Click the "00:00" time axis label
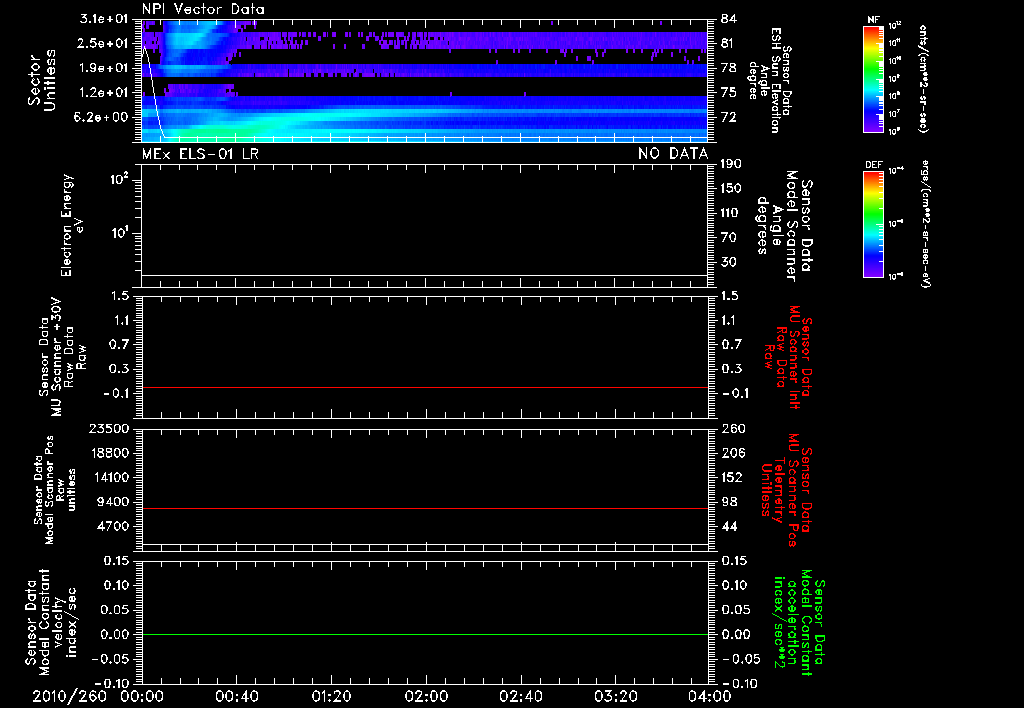1024x708 pixels. point(142,696)
